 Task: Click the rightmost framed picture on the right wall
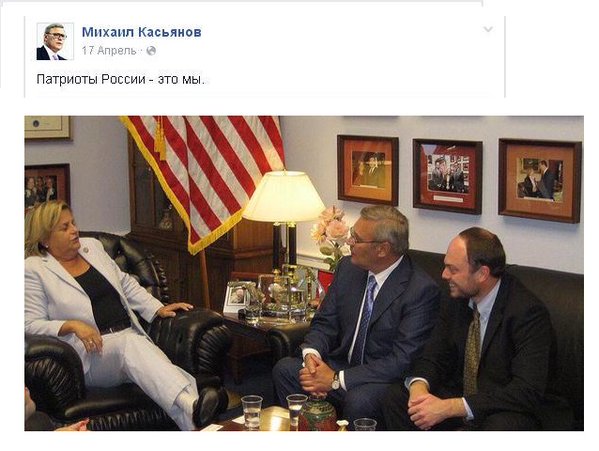pyautogui.click(x=539, y=181)
